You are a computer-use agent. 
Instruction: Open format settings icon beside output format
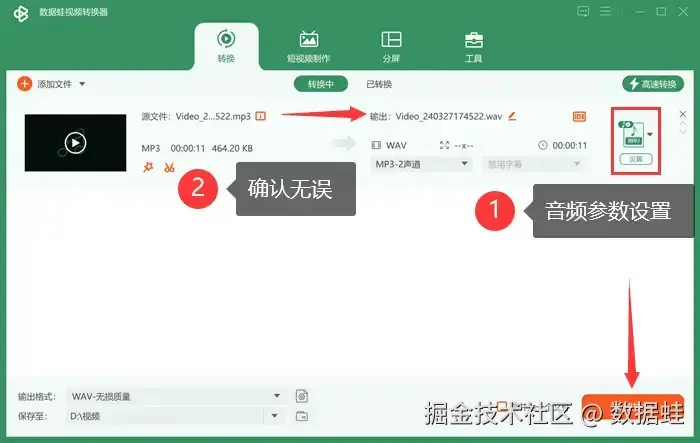pyautogui.click(x=302, y=396)
